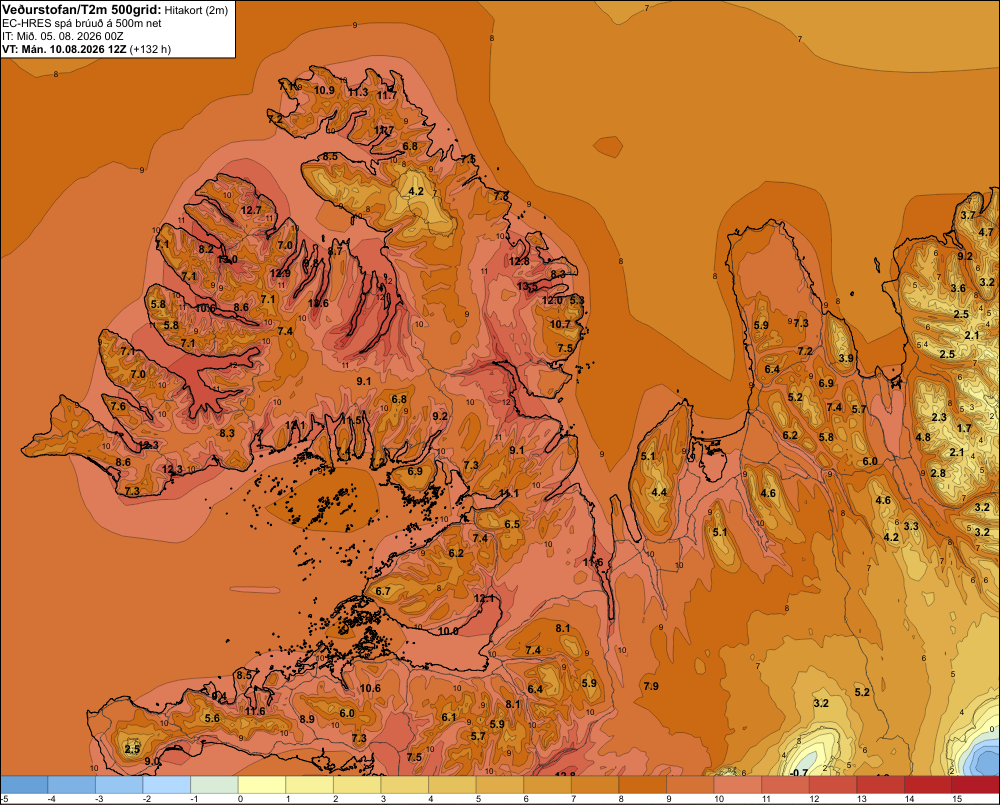Click the 8.9 temperature label on the map
Viewport: 1000px width, 805px height.
point(307,719)
